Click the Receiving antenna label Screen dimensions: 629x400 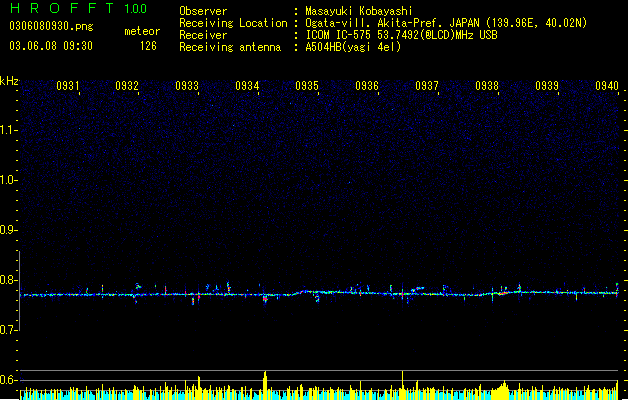(x=230, y=47)
